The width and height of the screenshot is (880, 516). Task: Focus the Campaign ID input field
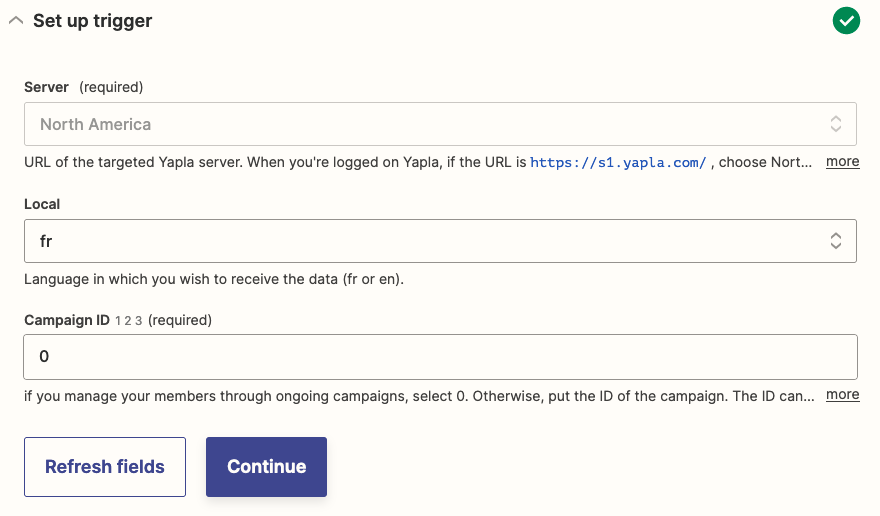[440, 356]
